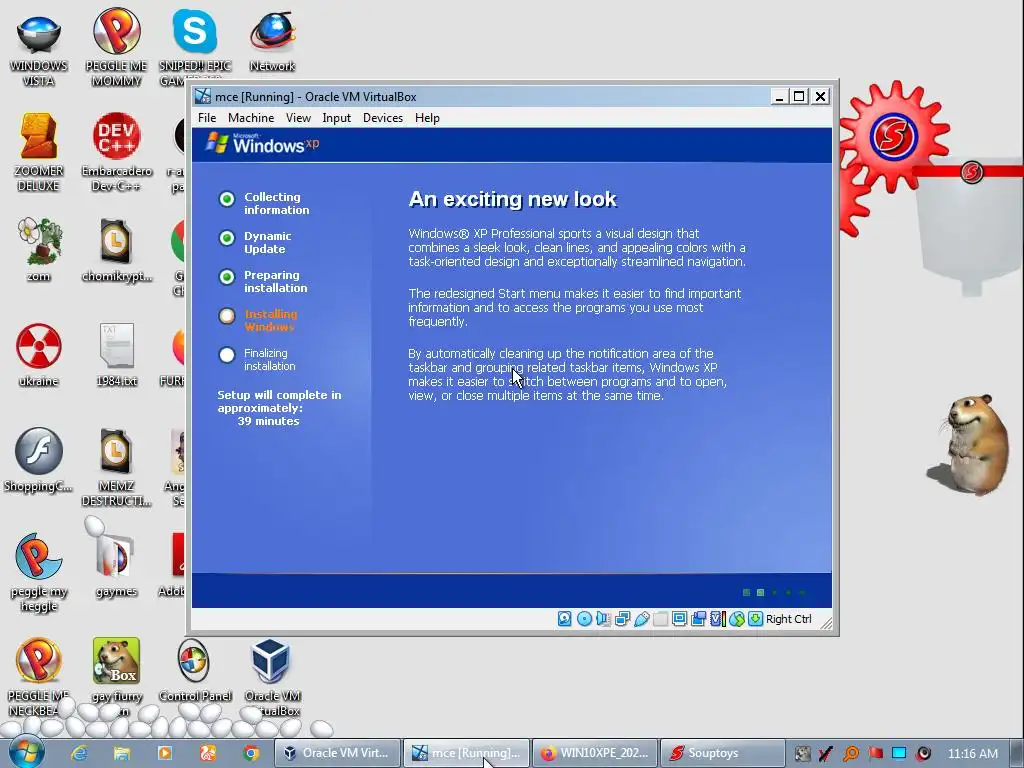Screen dimensions: 1024x768
Task: Click the Dynamic Update step radio
Action: click(227, 238)
